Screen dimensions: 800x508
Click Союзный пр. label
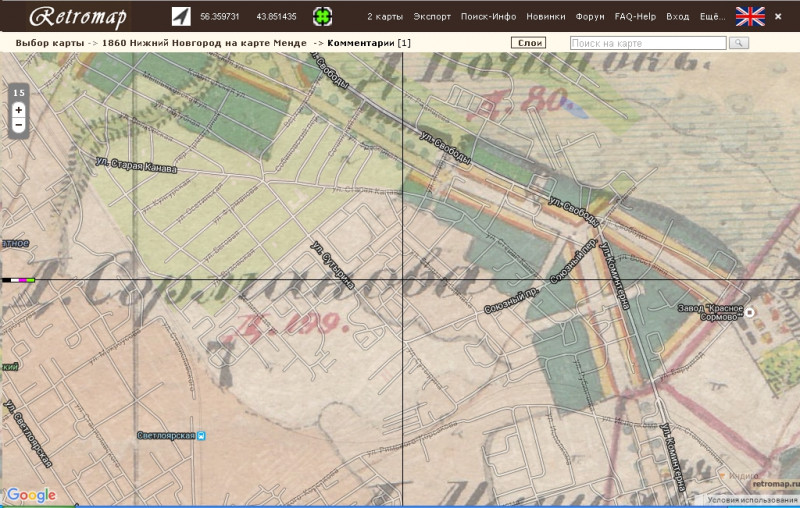[x=511, y=302]
